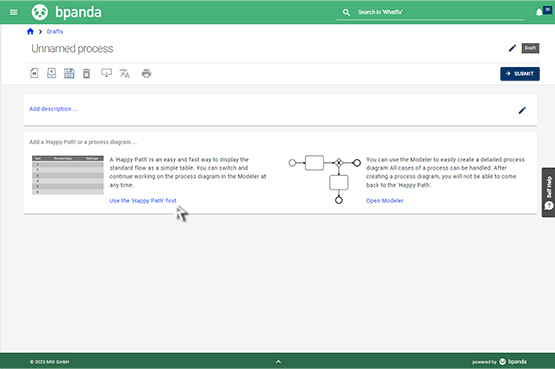This screenshot has width=555, height=369.
Task: Click the file document toolbar icon
Action: coord(34,73)
